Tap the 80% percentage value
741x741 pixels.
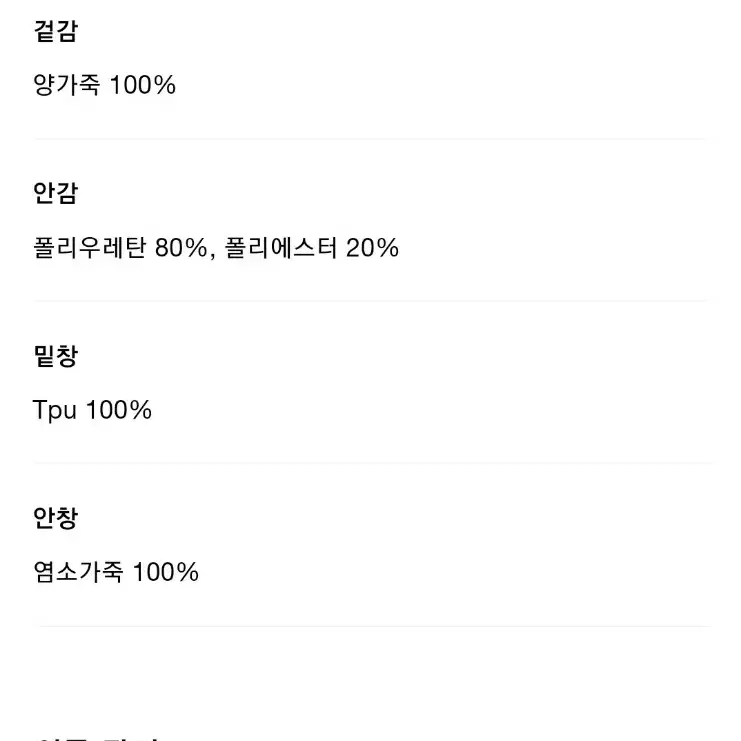click(x=181, y=248)
